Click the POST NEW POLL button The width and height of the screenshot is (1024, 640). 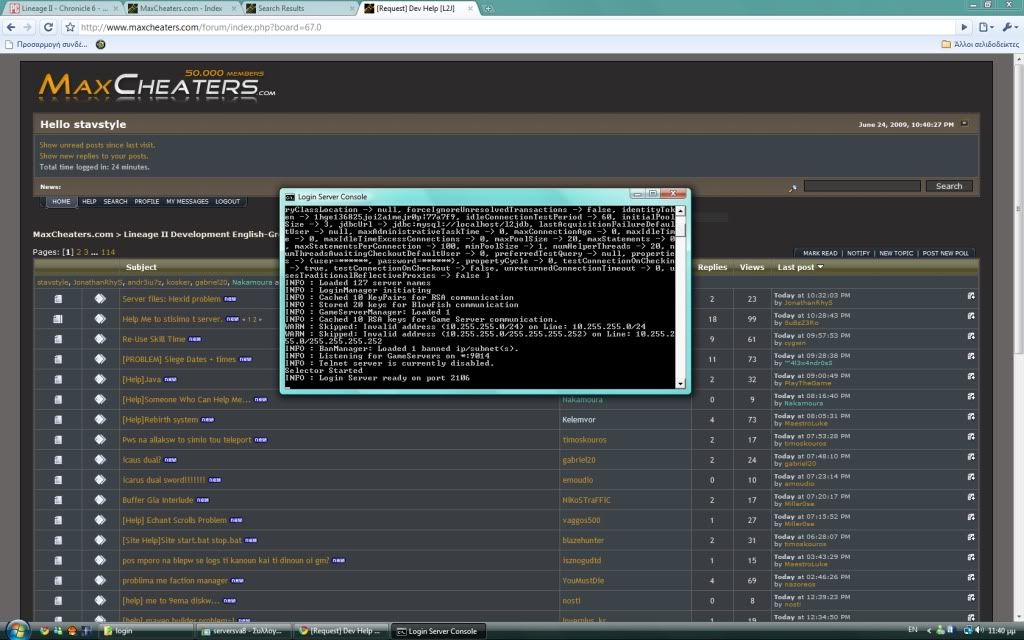pyautogui.click(x=946, y=253)
